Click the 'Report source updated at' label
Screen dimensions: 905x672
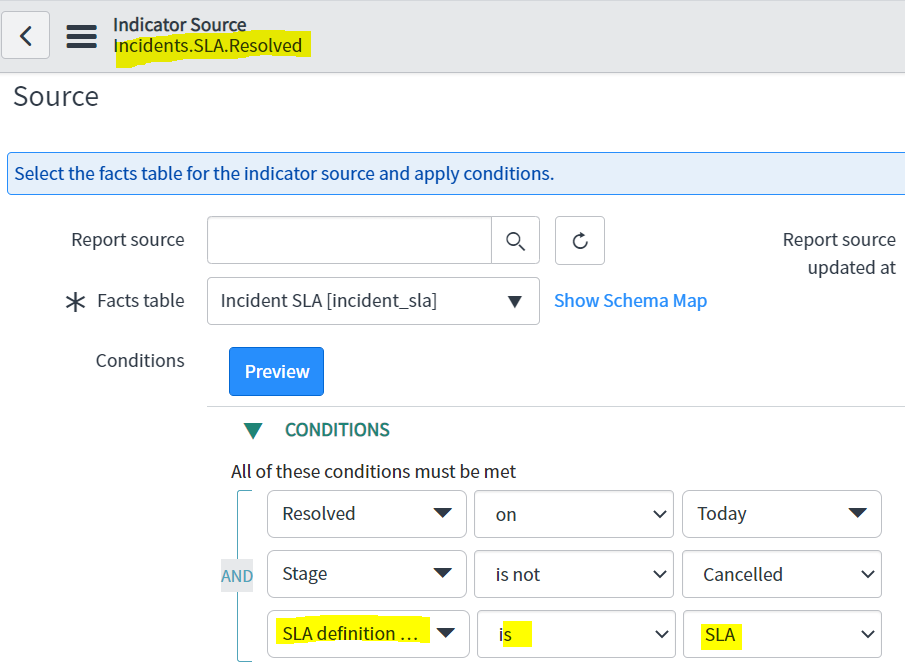click(x=839, y=253)
